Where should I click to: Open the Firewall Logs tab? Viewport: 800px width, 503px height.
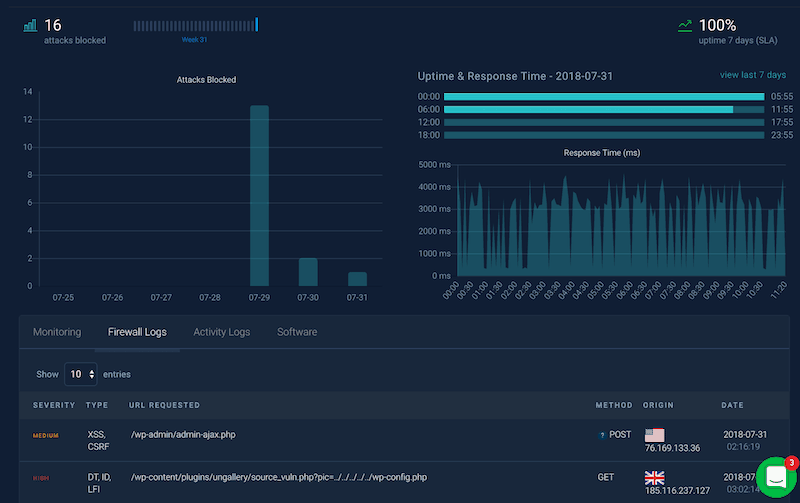[137, 332]
